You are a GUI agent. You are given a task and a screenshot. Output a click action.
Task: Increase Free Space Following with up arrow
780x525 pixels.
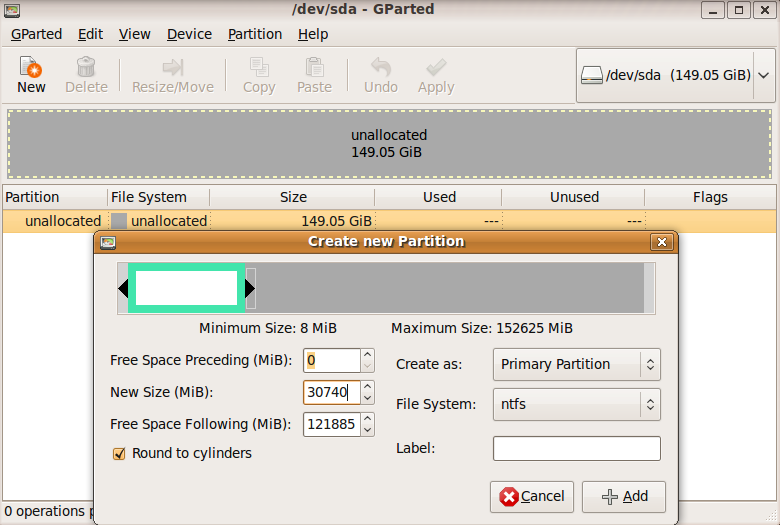coord(367,418)
